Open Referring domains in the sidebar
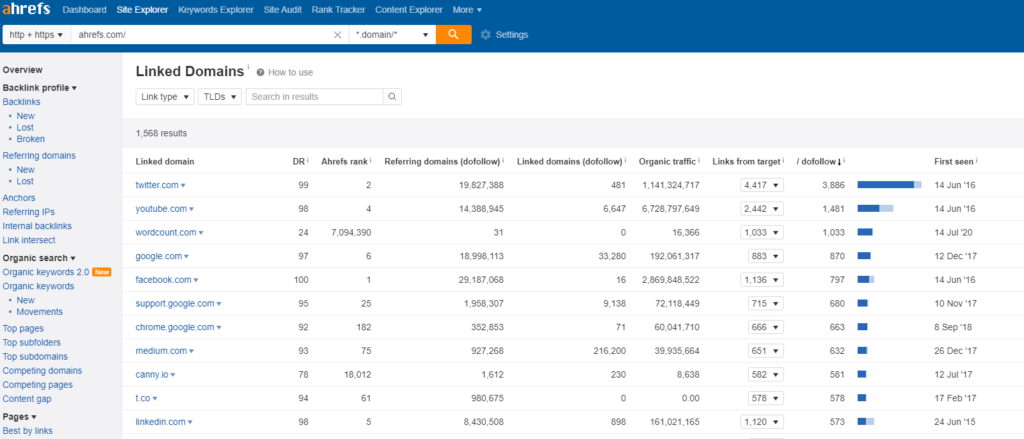This screenshot has width=1024, height=439. (x=39, y=155)
